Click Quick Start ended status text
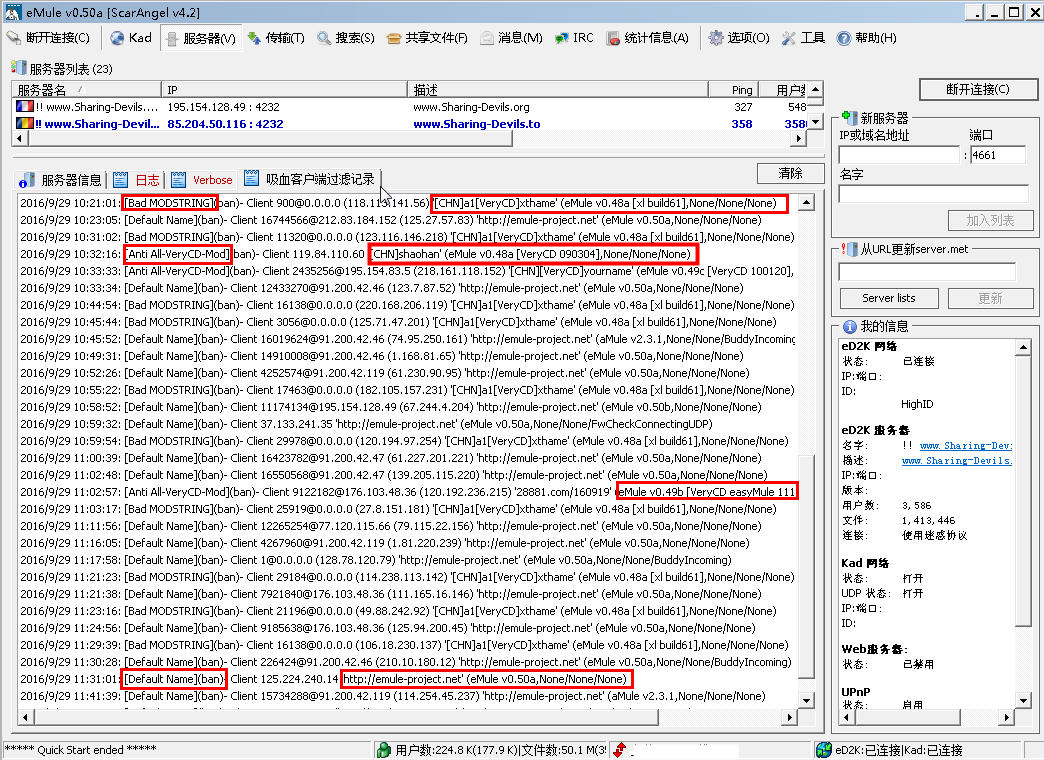This screenshot has width=1044, height=760. (81, 750)
